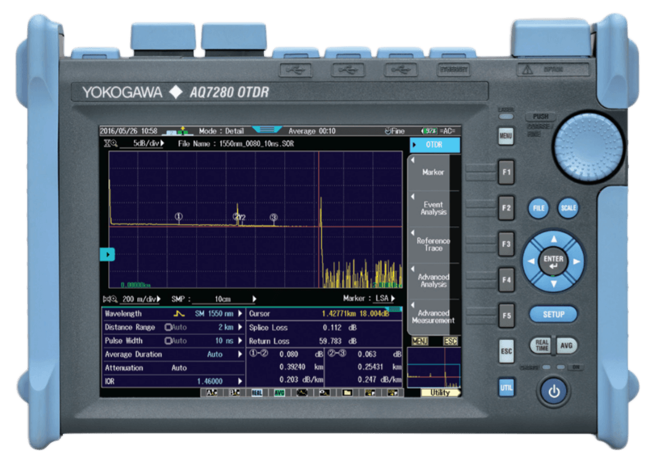The image size is (650, 468).
Task: Click the left arrow on the directional pad
Action: coord(531,261)
